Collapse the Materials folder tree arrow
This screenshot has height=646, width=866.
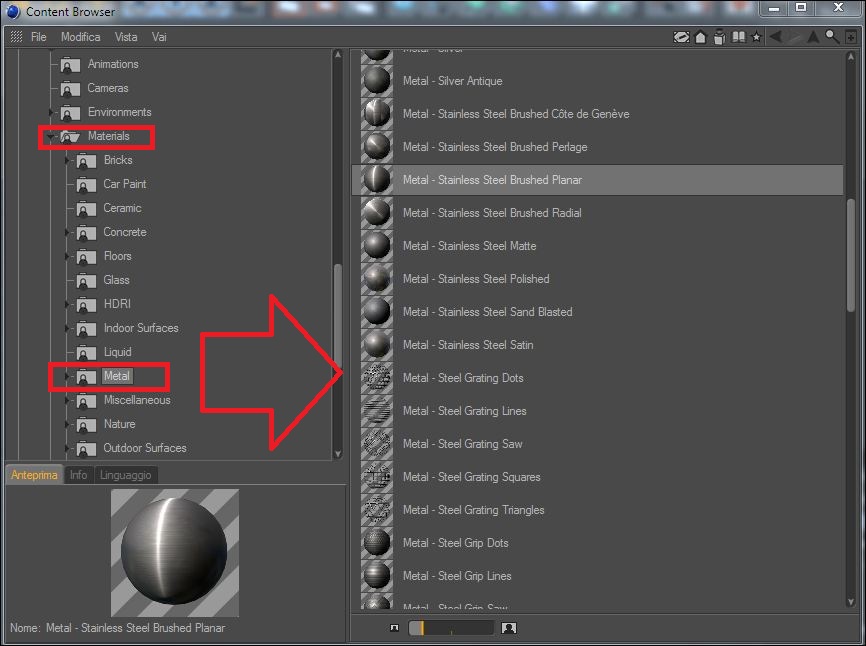[51, 136]
